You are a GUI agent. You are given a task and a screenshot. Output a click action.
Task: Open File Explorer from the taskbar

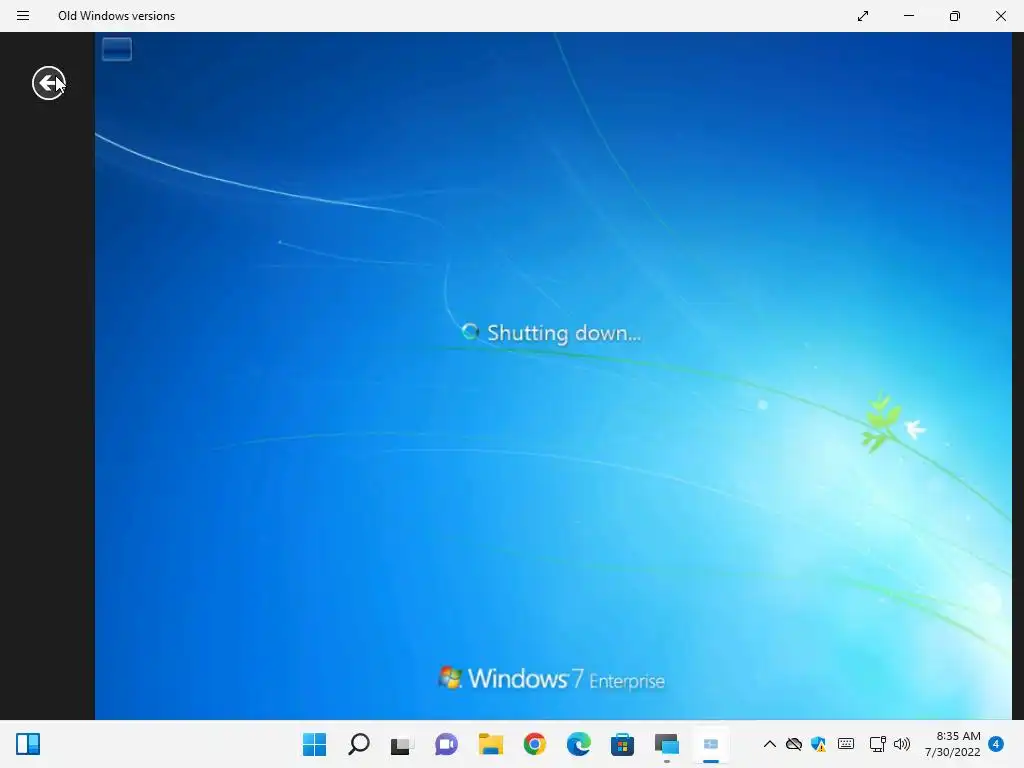click(x=490, y=744)
